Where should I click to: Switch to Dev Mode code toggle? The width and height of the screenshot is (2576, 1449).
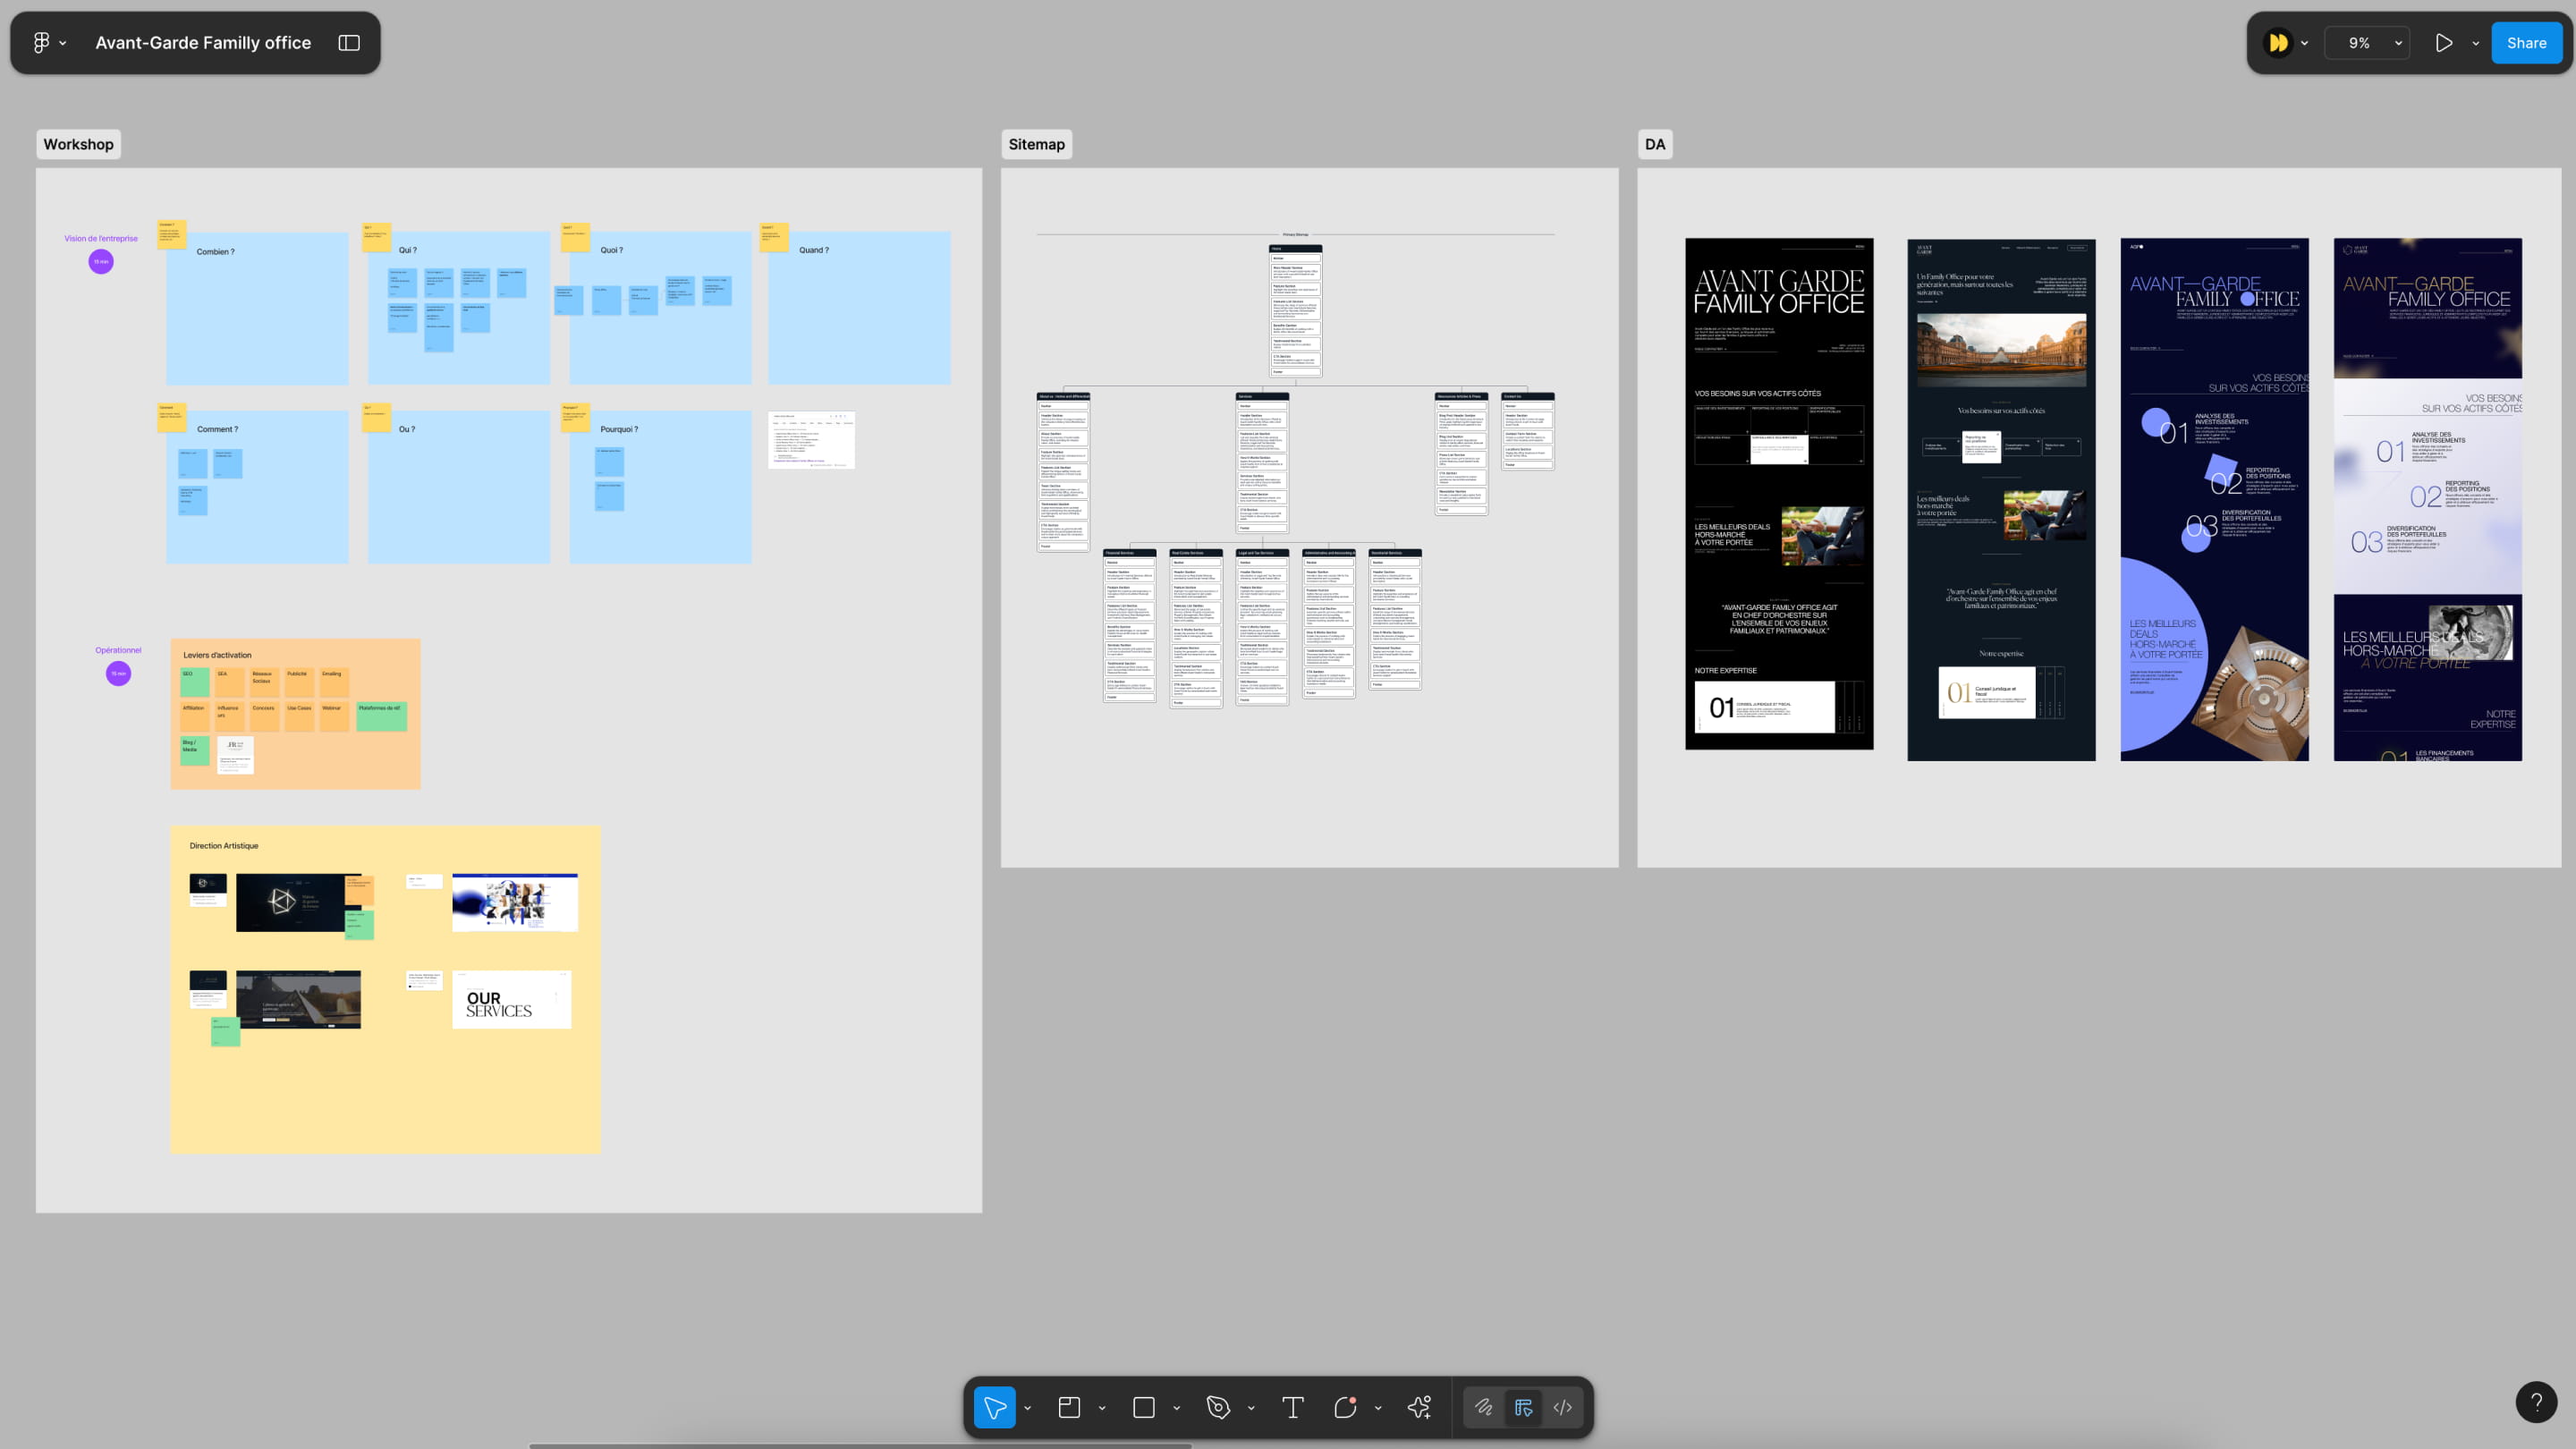(x=1562, y=1407)
